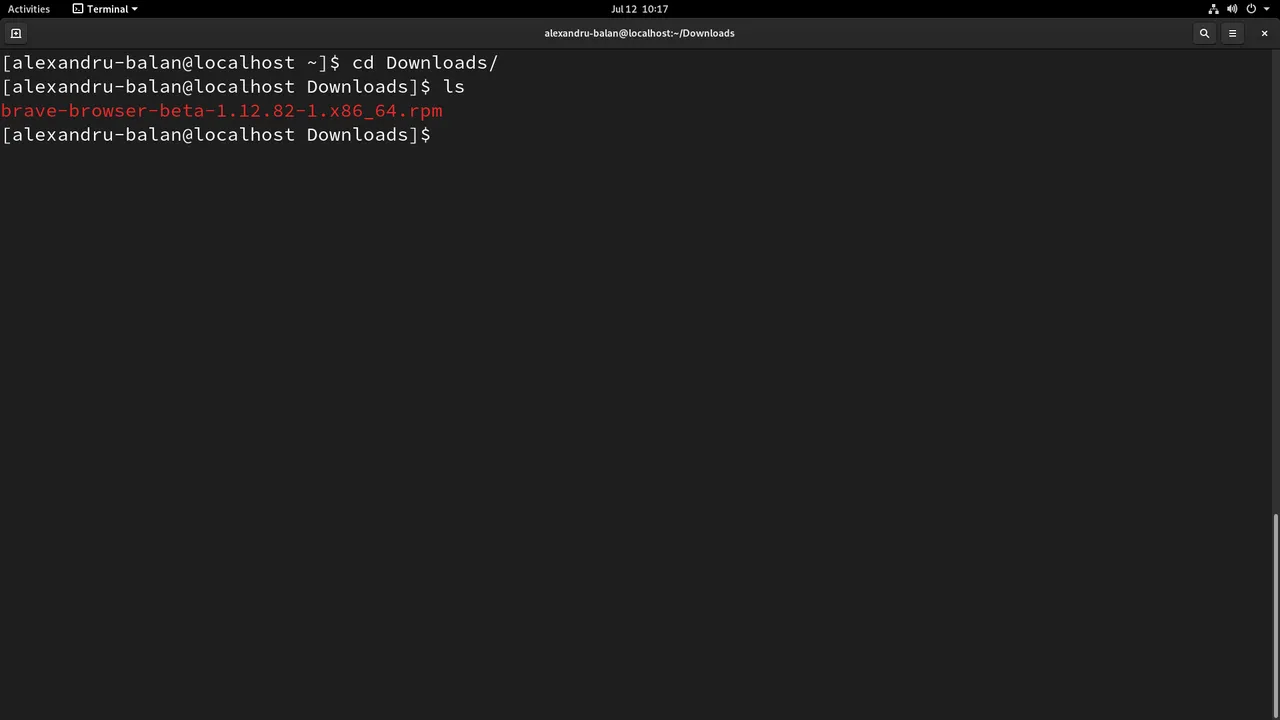Open the terminal hamburger menu

tap(1232, 33)
